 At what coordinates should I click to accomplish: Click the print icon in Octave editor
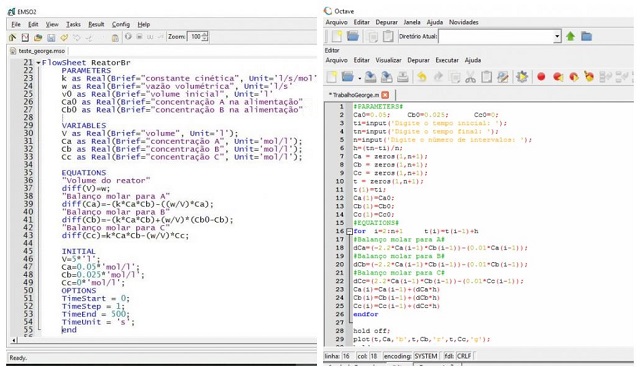(x=403, y=76)
